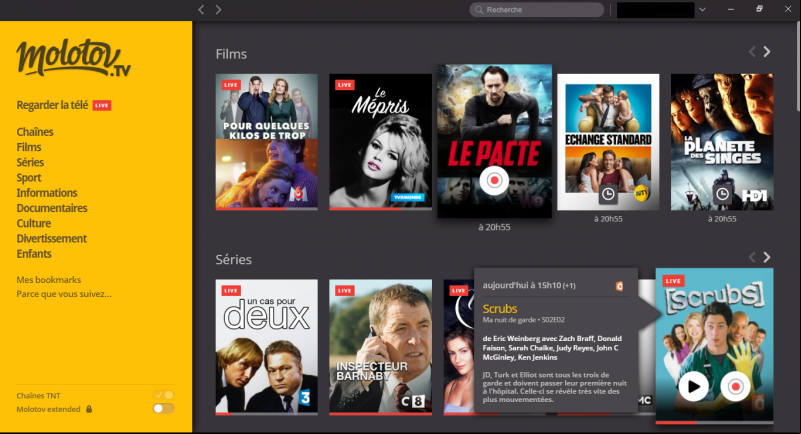
Task: Toggle the Molotov extended switch
Action: [164, 408]
